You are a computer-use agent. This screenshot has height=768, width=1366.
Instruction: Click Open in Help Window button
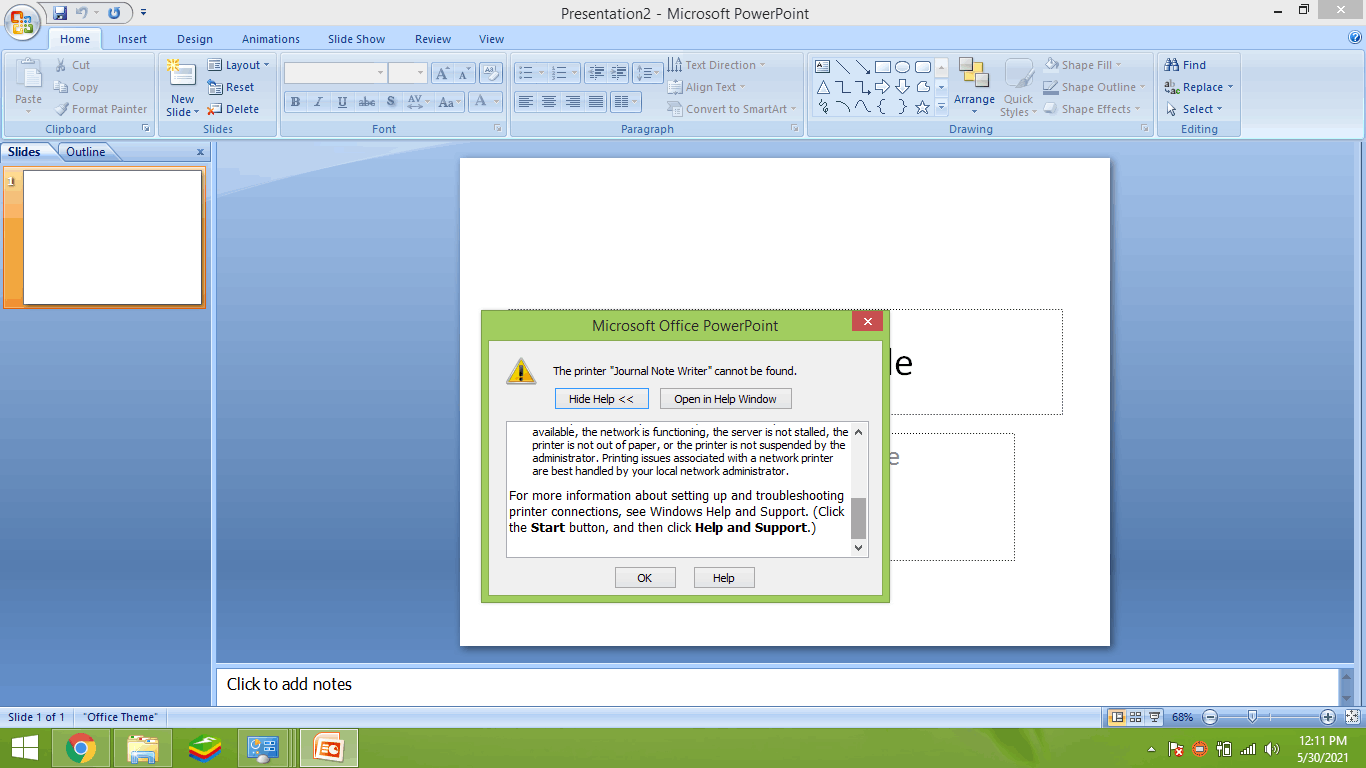point(725,399)
